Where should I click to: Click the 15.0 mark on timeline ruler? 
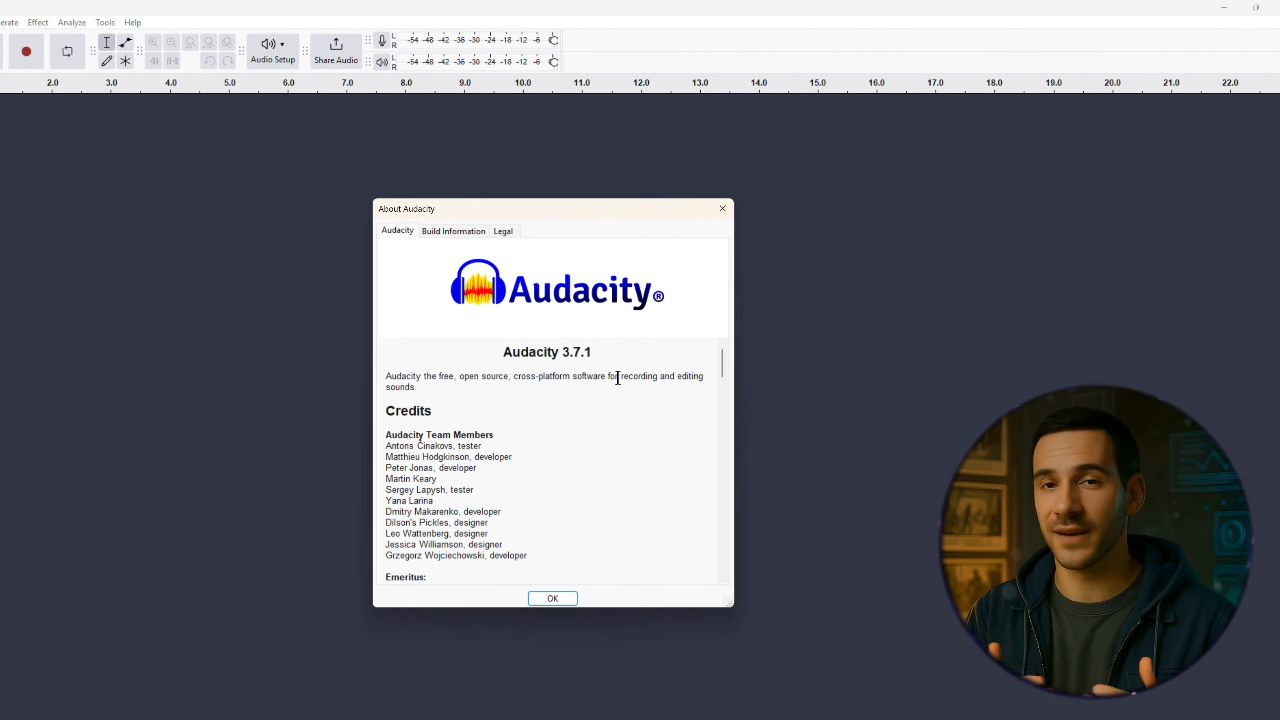tap(817, 83)
